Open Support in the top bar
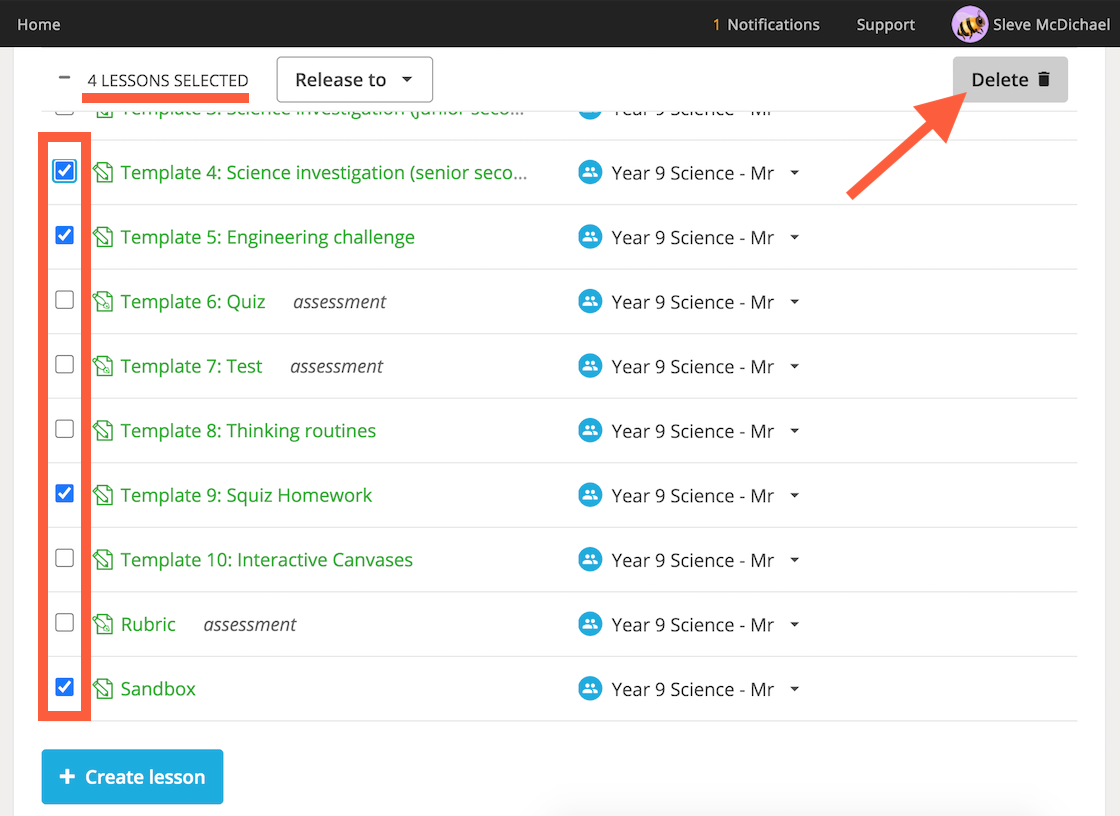This screenshot has width=1120, height=816. click(x=886, y=24)
